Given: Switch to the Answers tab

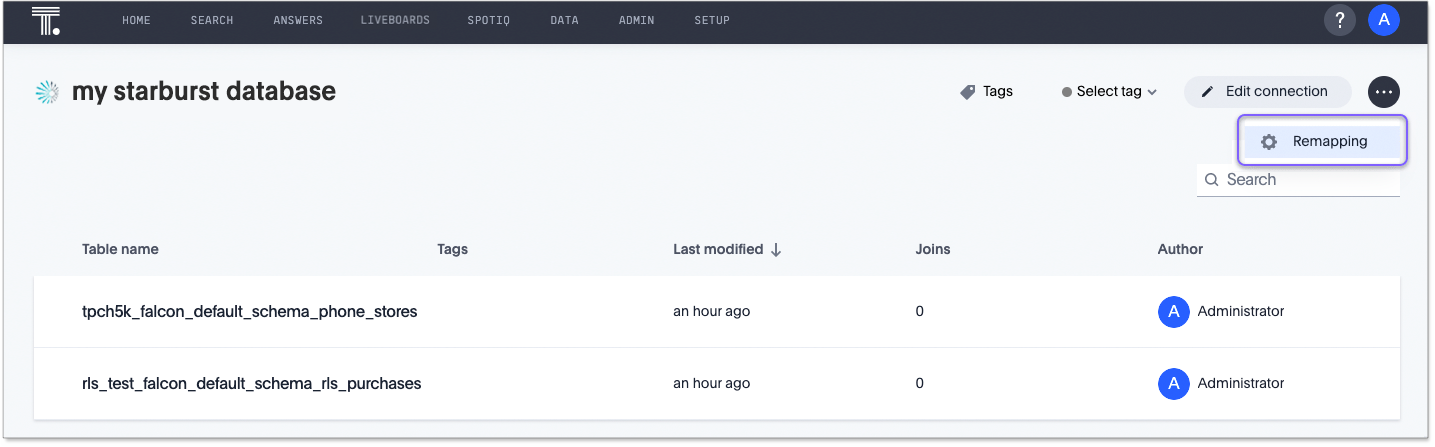Looking at the screenshot, I should click(297, 21).
